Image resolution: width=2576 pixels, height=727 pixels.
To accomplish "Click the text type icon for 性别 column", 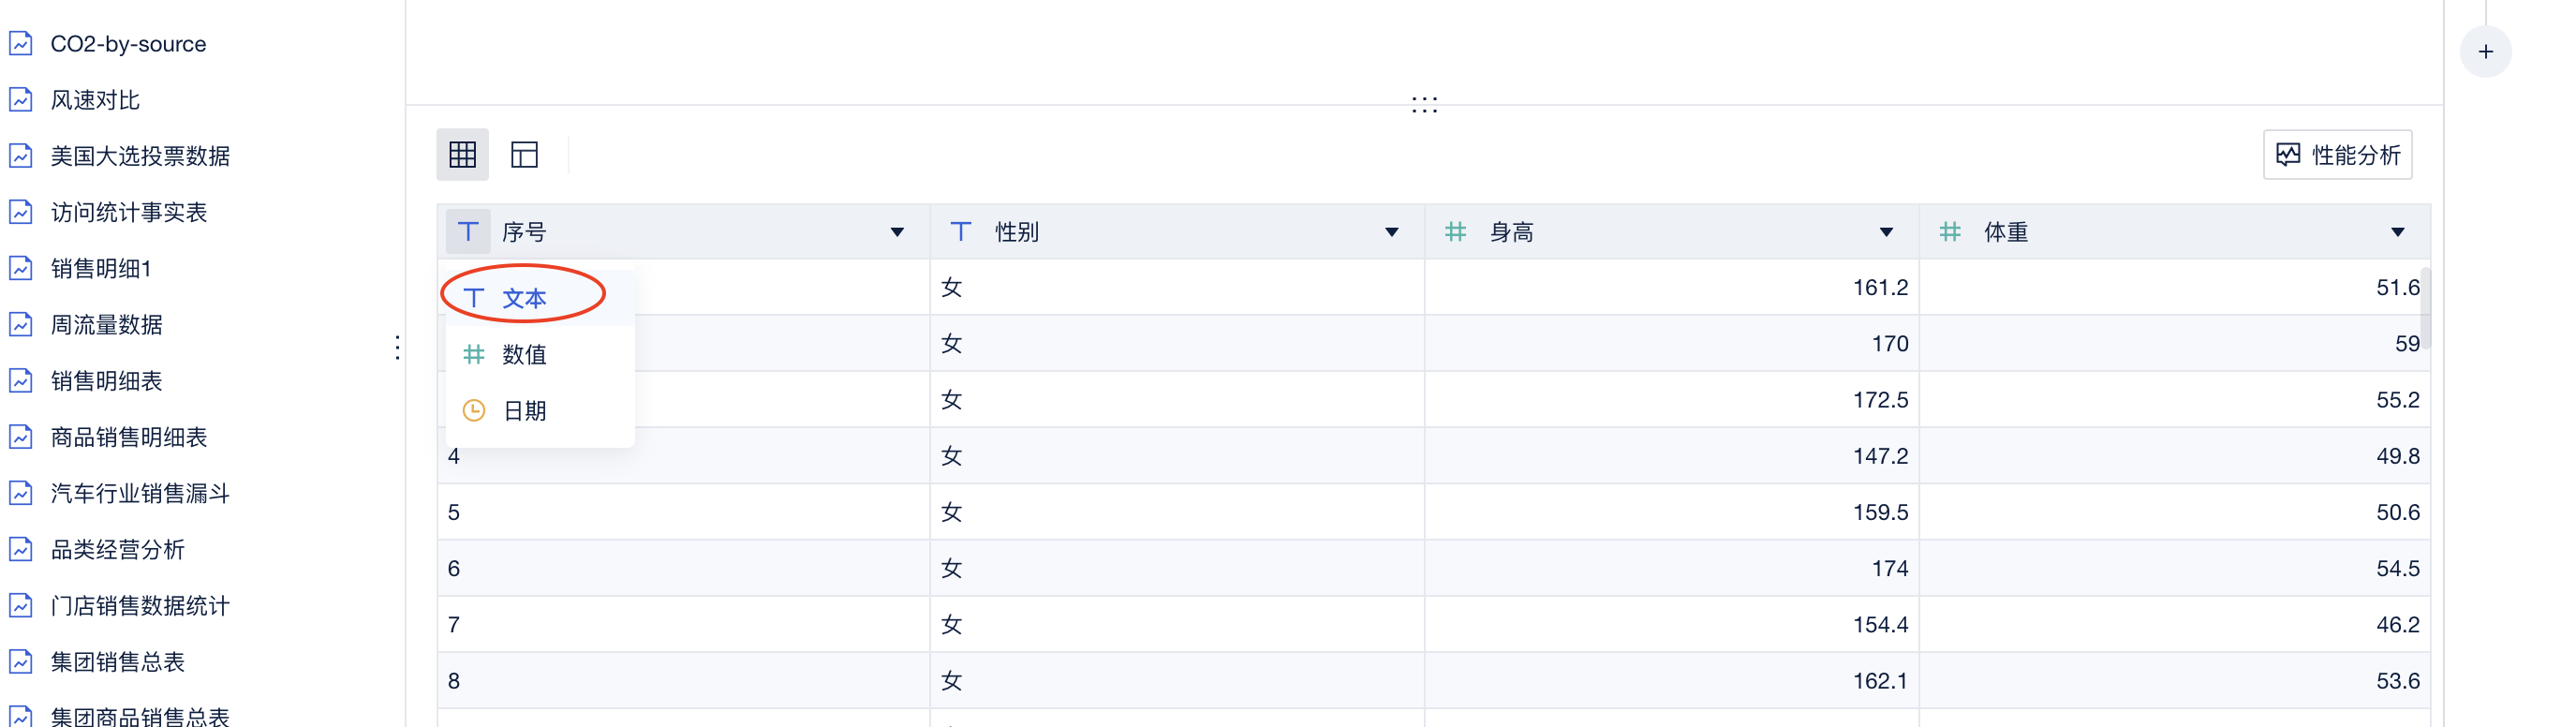I will pyautogui.click(x=960, y=232).
